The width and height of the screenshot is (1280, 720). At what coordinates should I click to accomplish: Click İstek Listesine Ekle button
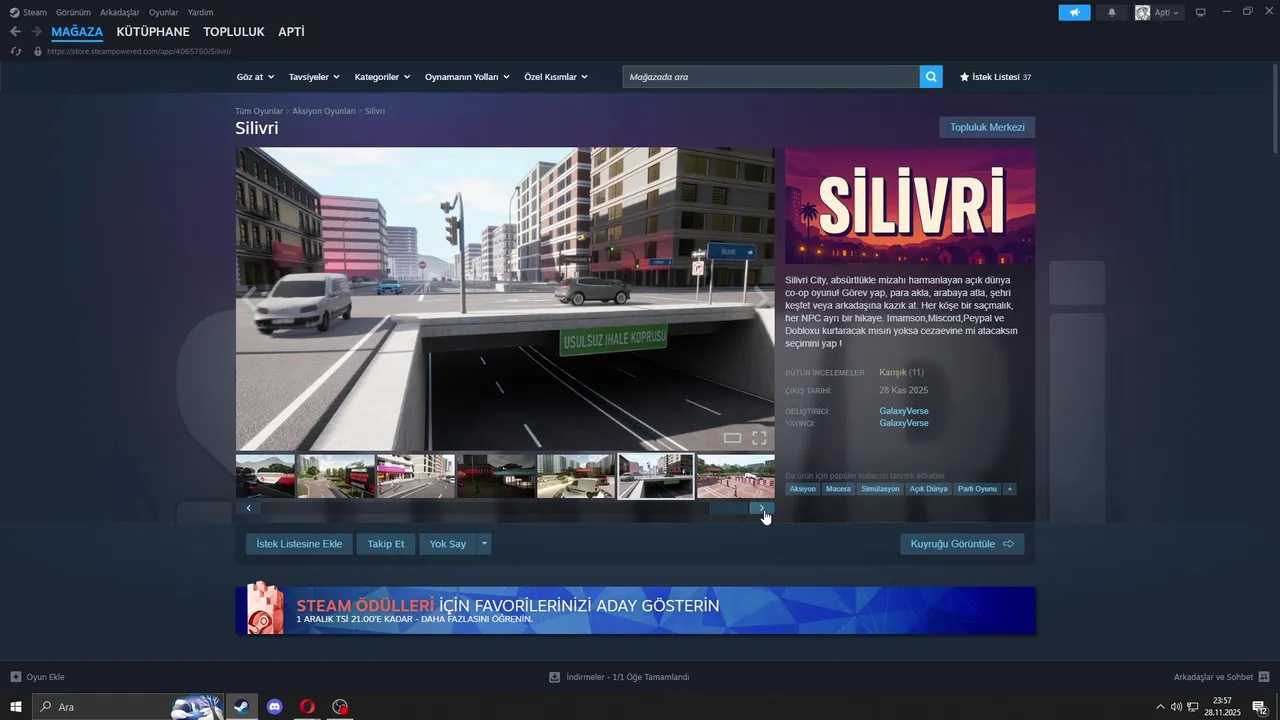click(299, 544)
